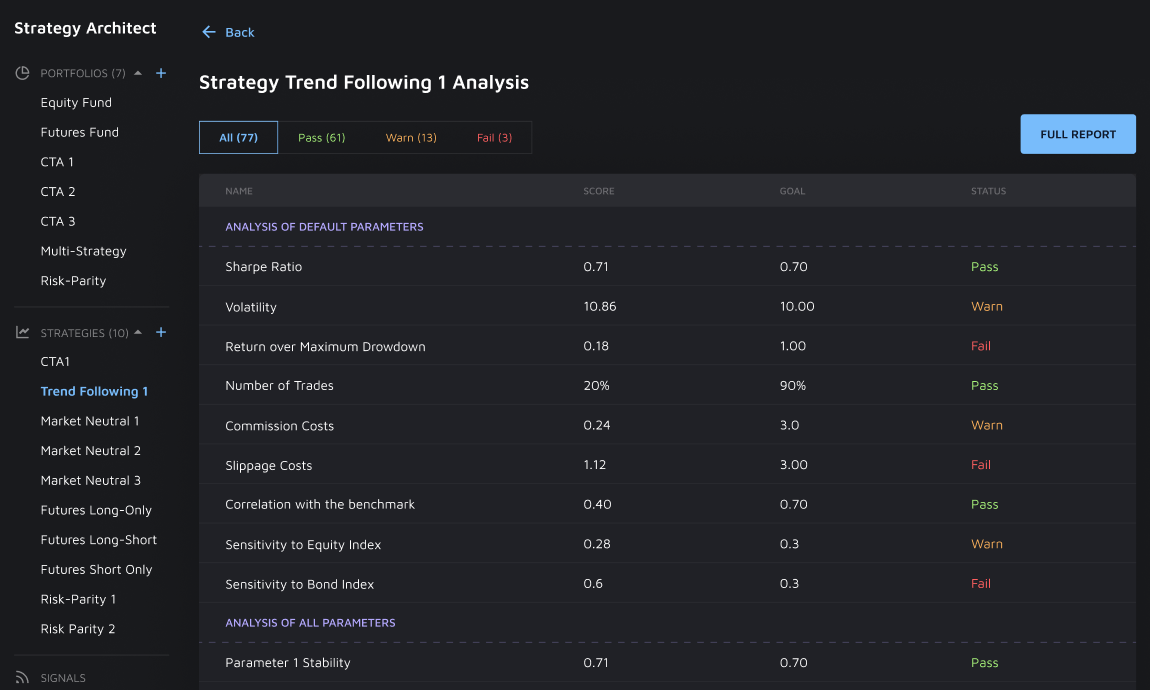Click the Portfolios pie chart icon
1150x690 pixels.
23,73
